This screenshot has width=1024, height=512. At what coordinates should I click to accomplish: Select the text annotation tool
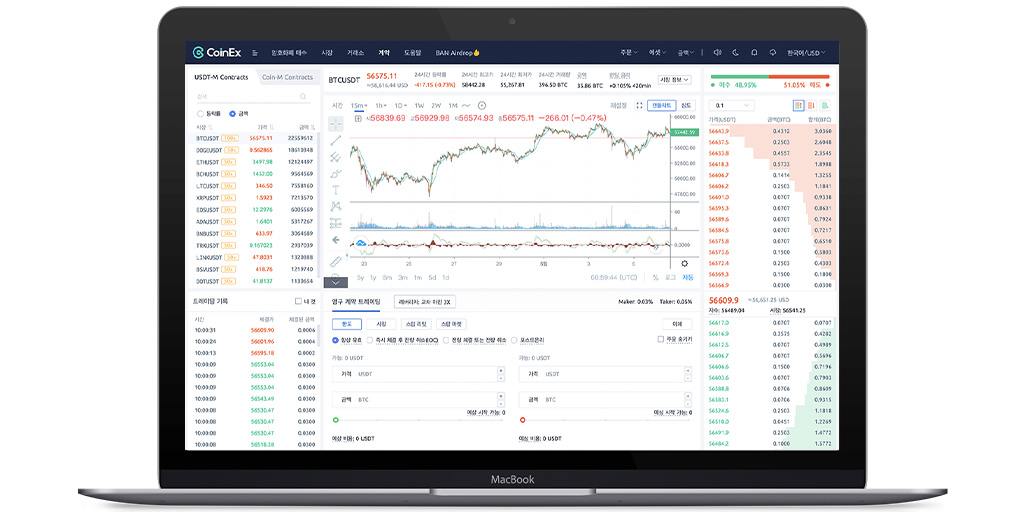[336, 190]
